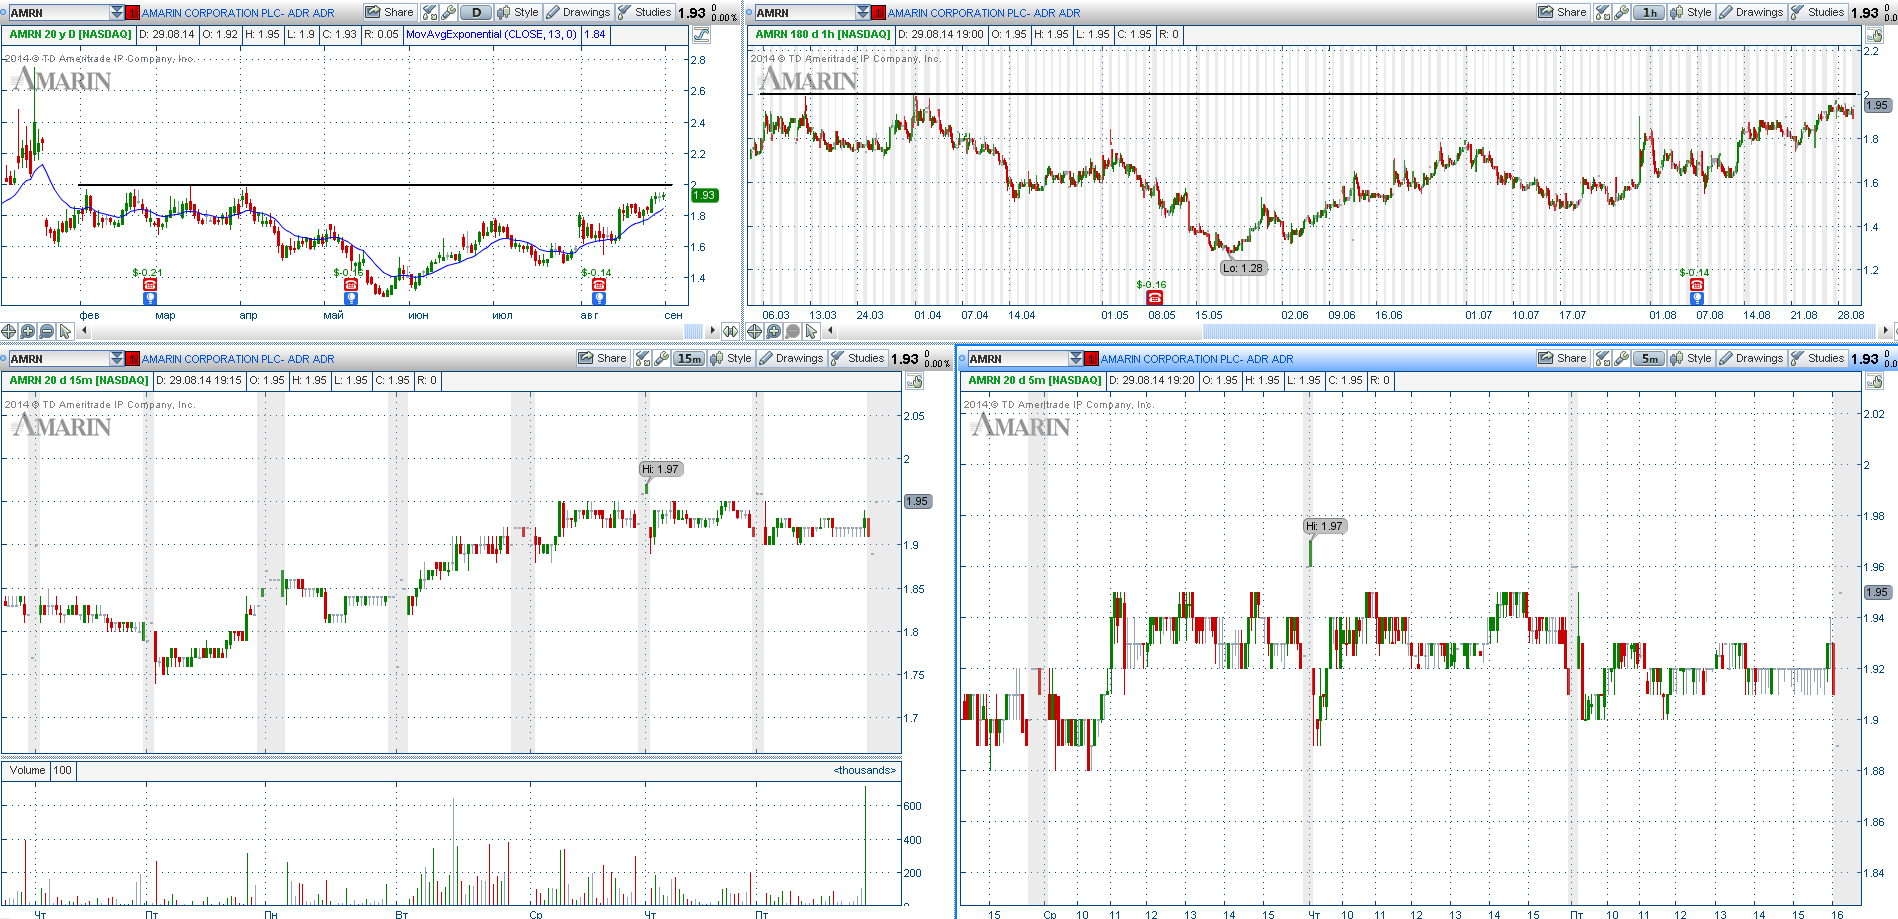This screenshot has width=1898, height=919.
Task: Click Share button on 15m chart
Action: click(602, 358)
